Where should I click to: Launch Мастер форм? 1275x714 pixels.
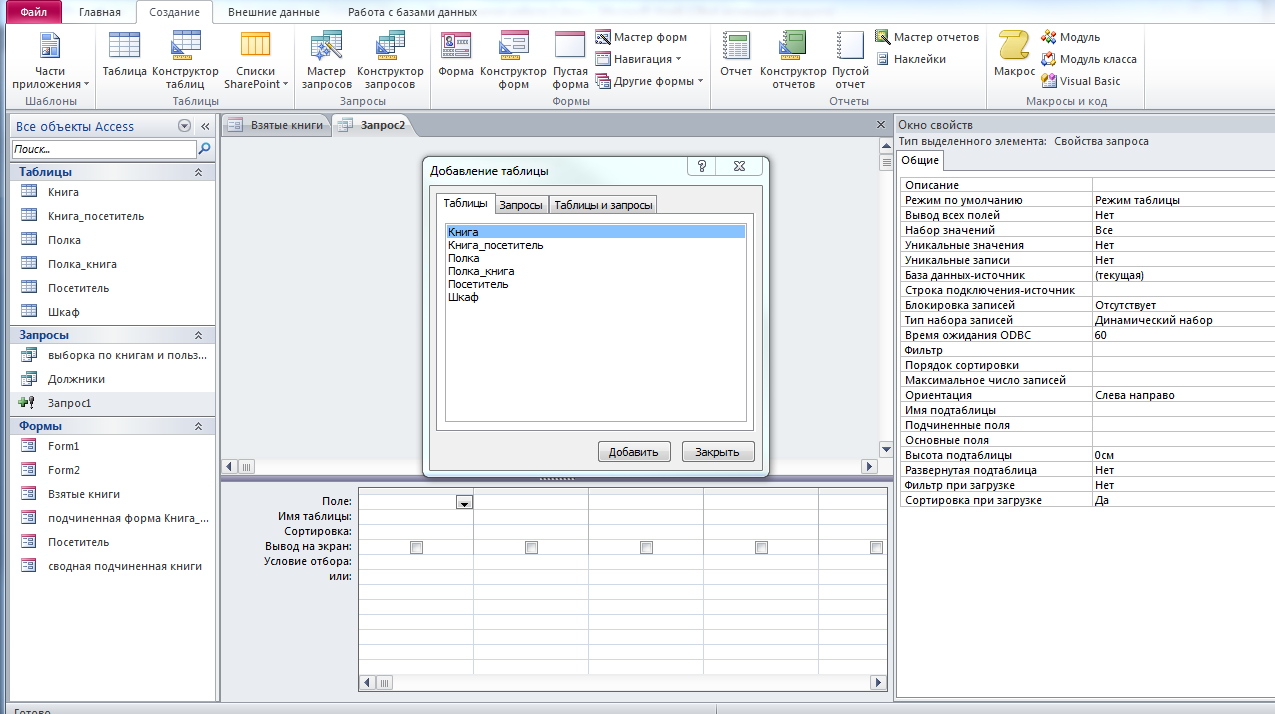(641, 37)
